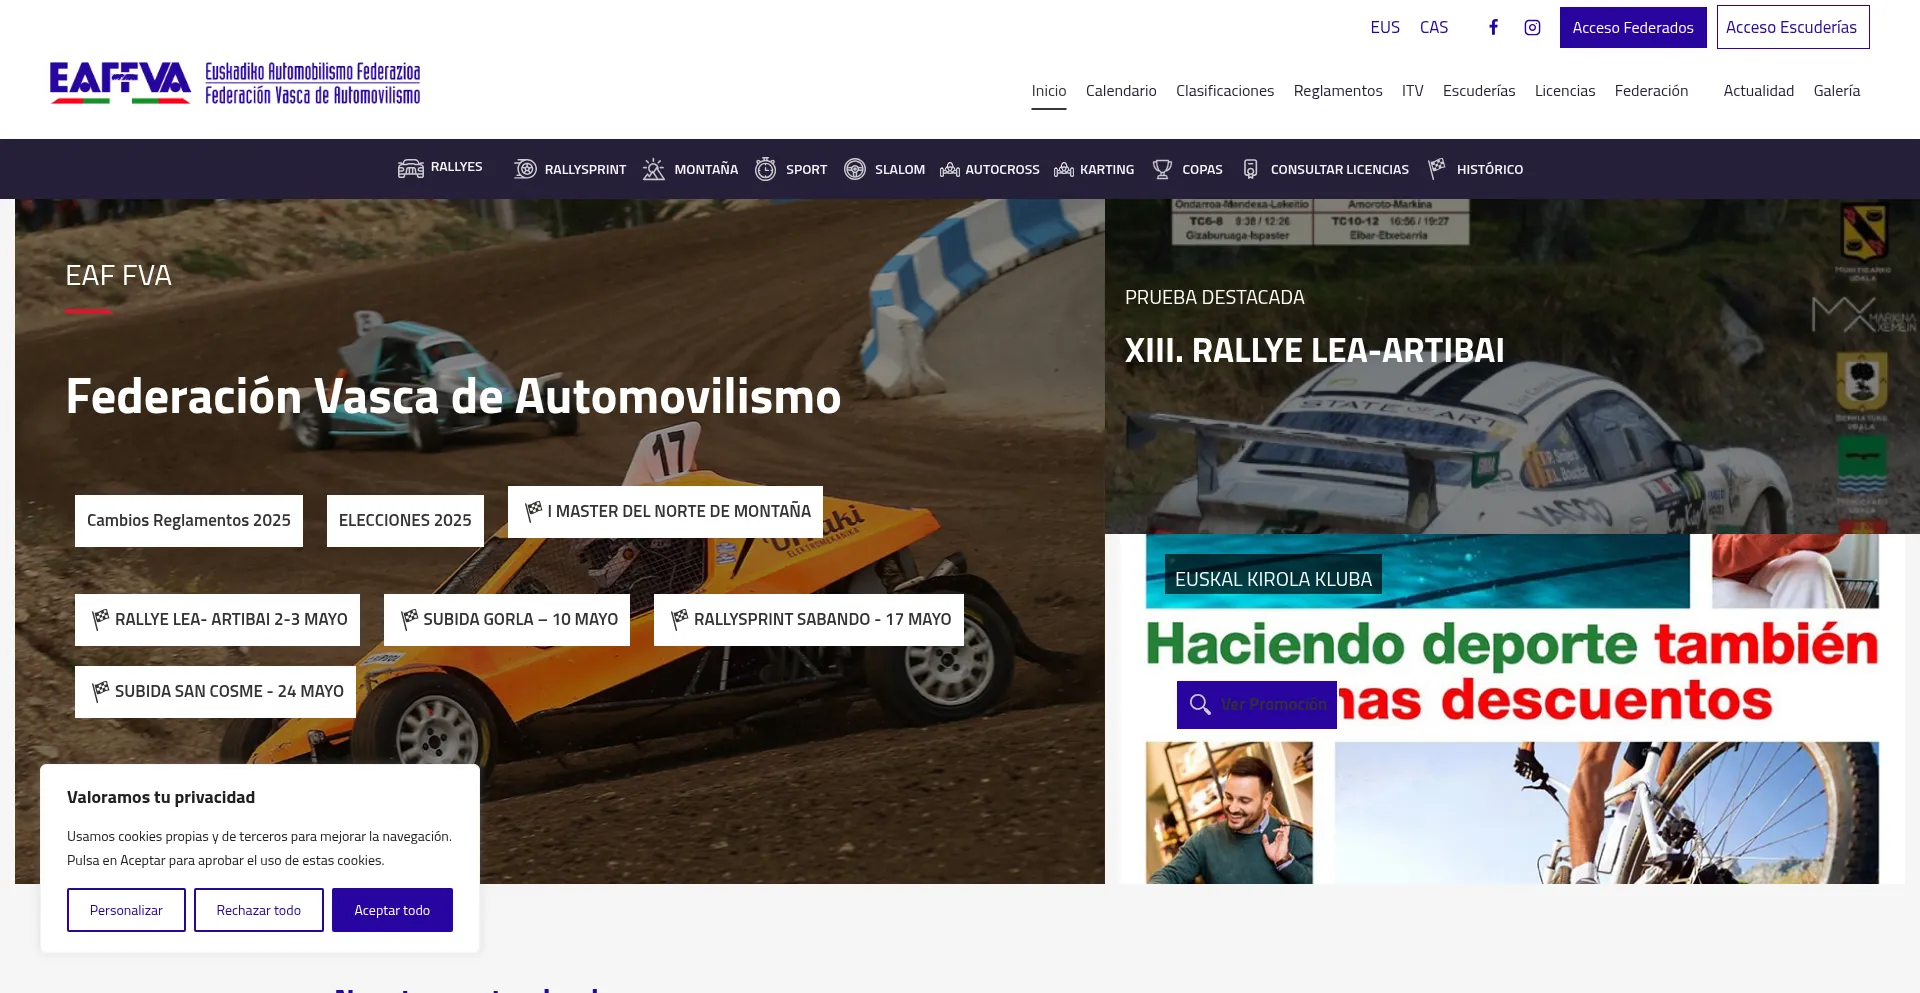This screenshot has width=1920, height=993.
Task: Click the Copas trophy icon
Action: (x=1162, y=169)
